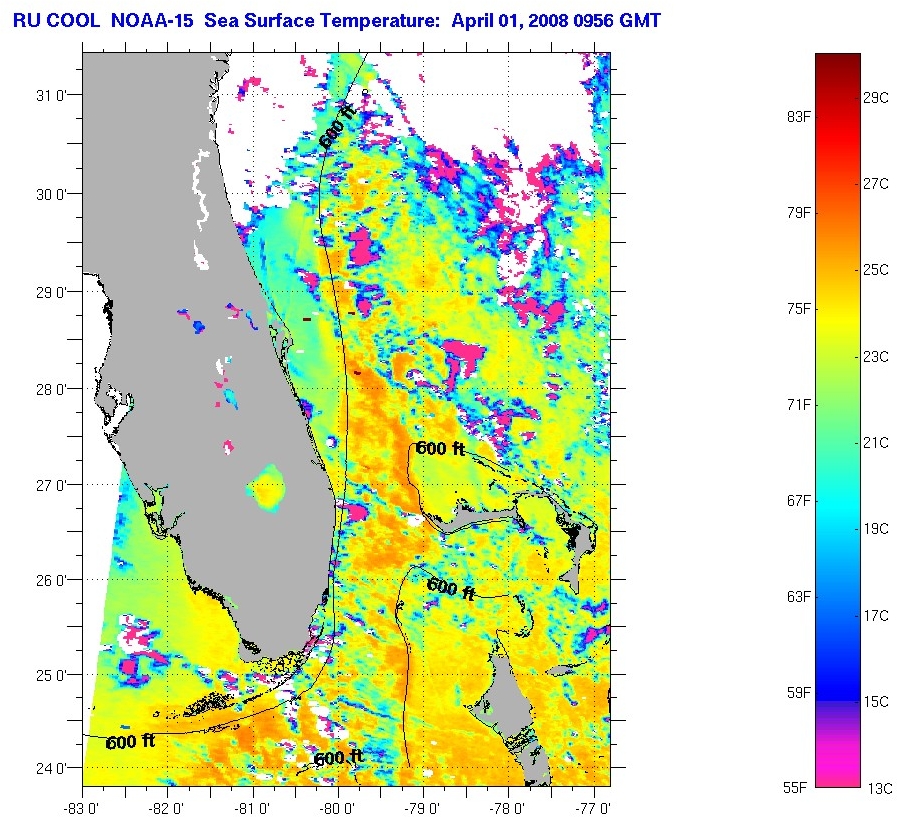Click the latitude label "30 0'"

click(51, 194)
